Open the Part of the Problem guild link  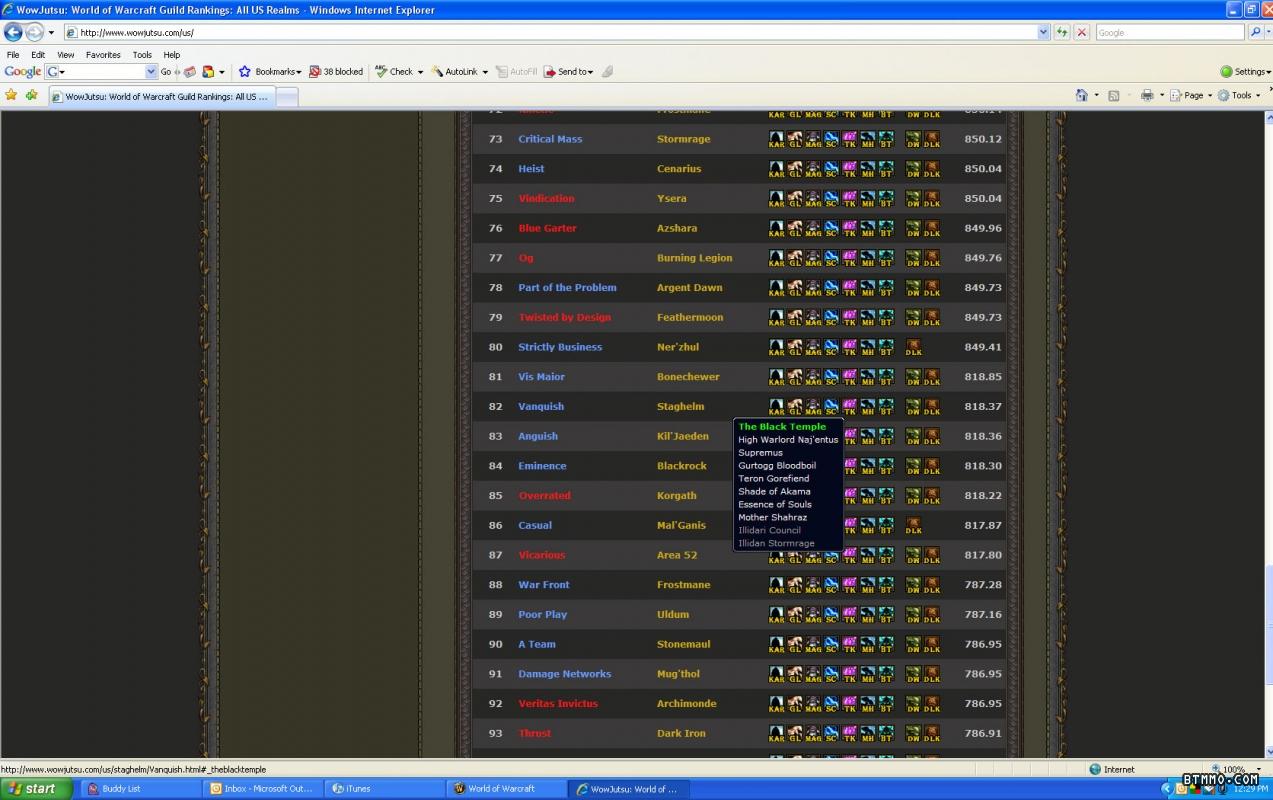click(567, 288)
